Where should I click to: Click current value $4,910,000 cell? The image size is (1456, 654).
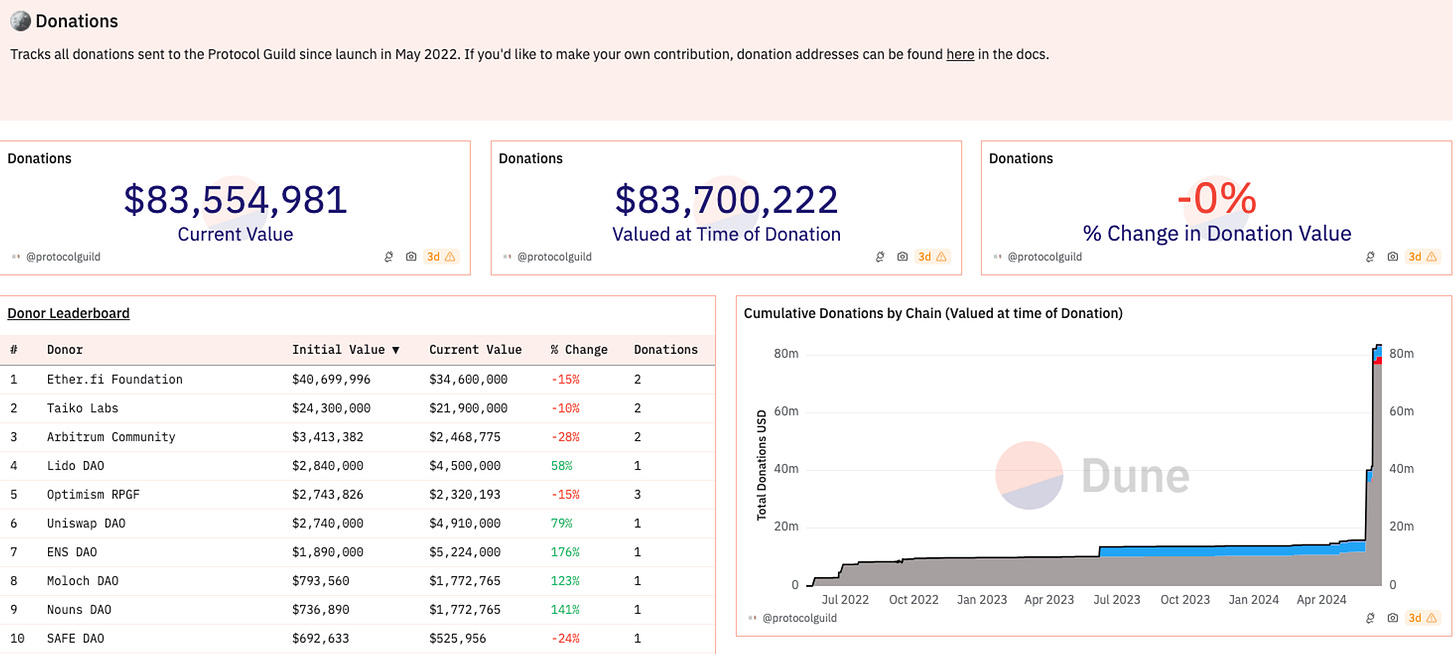[464, 523]
